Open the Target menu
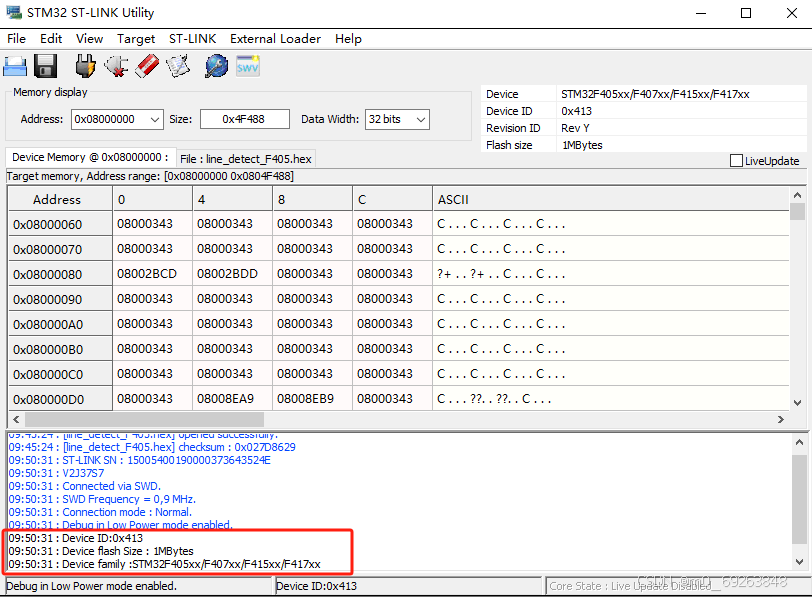Image resolution: width=812 pixels, height=597 pixels. click(136, 39)
